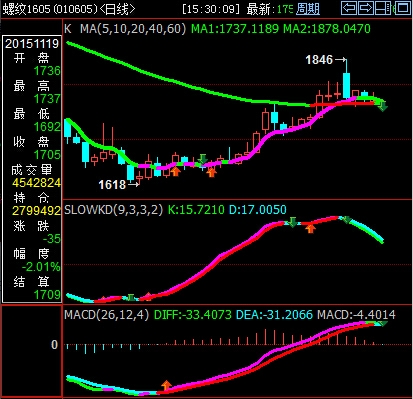
Task: Click green sell arrow on SLOWKD peak
Action: (x=292, y=222)
